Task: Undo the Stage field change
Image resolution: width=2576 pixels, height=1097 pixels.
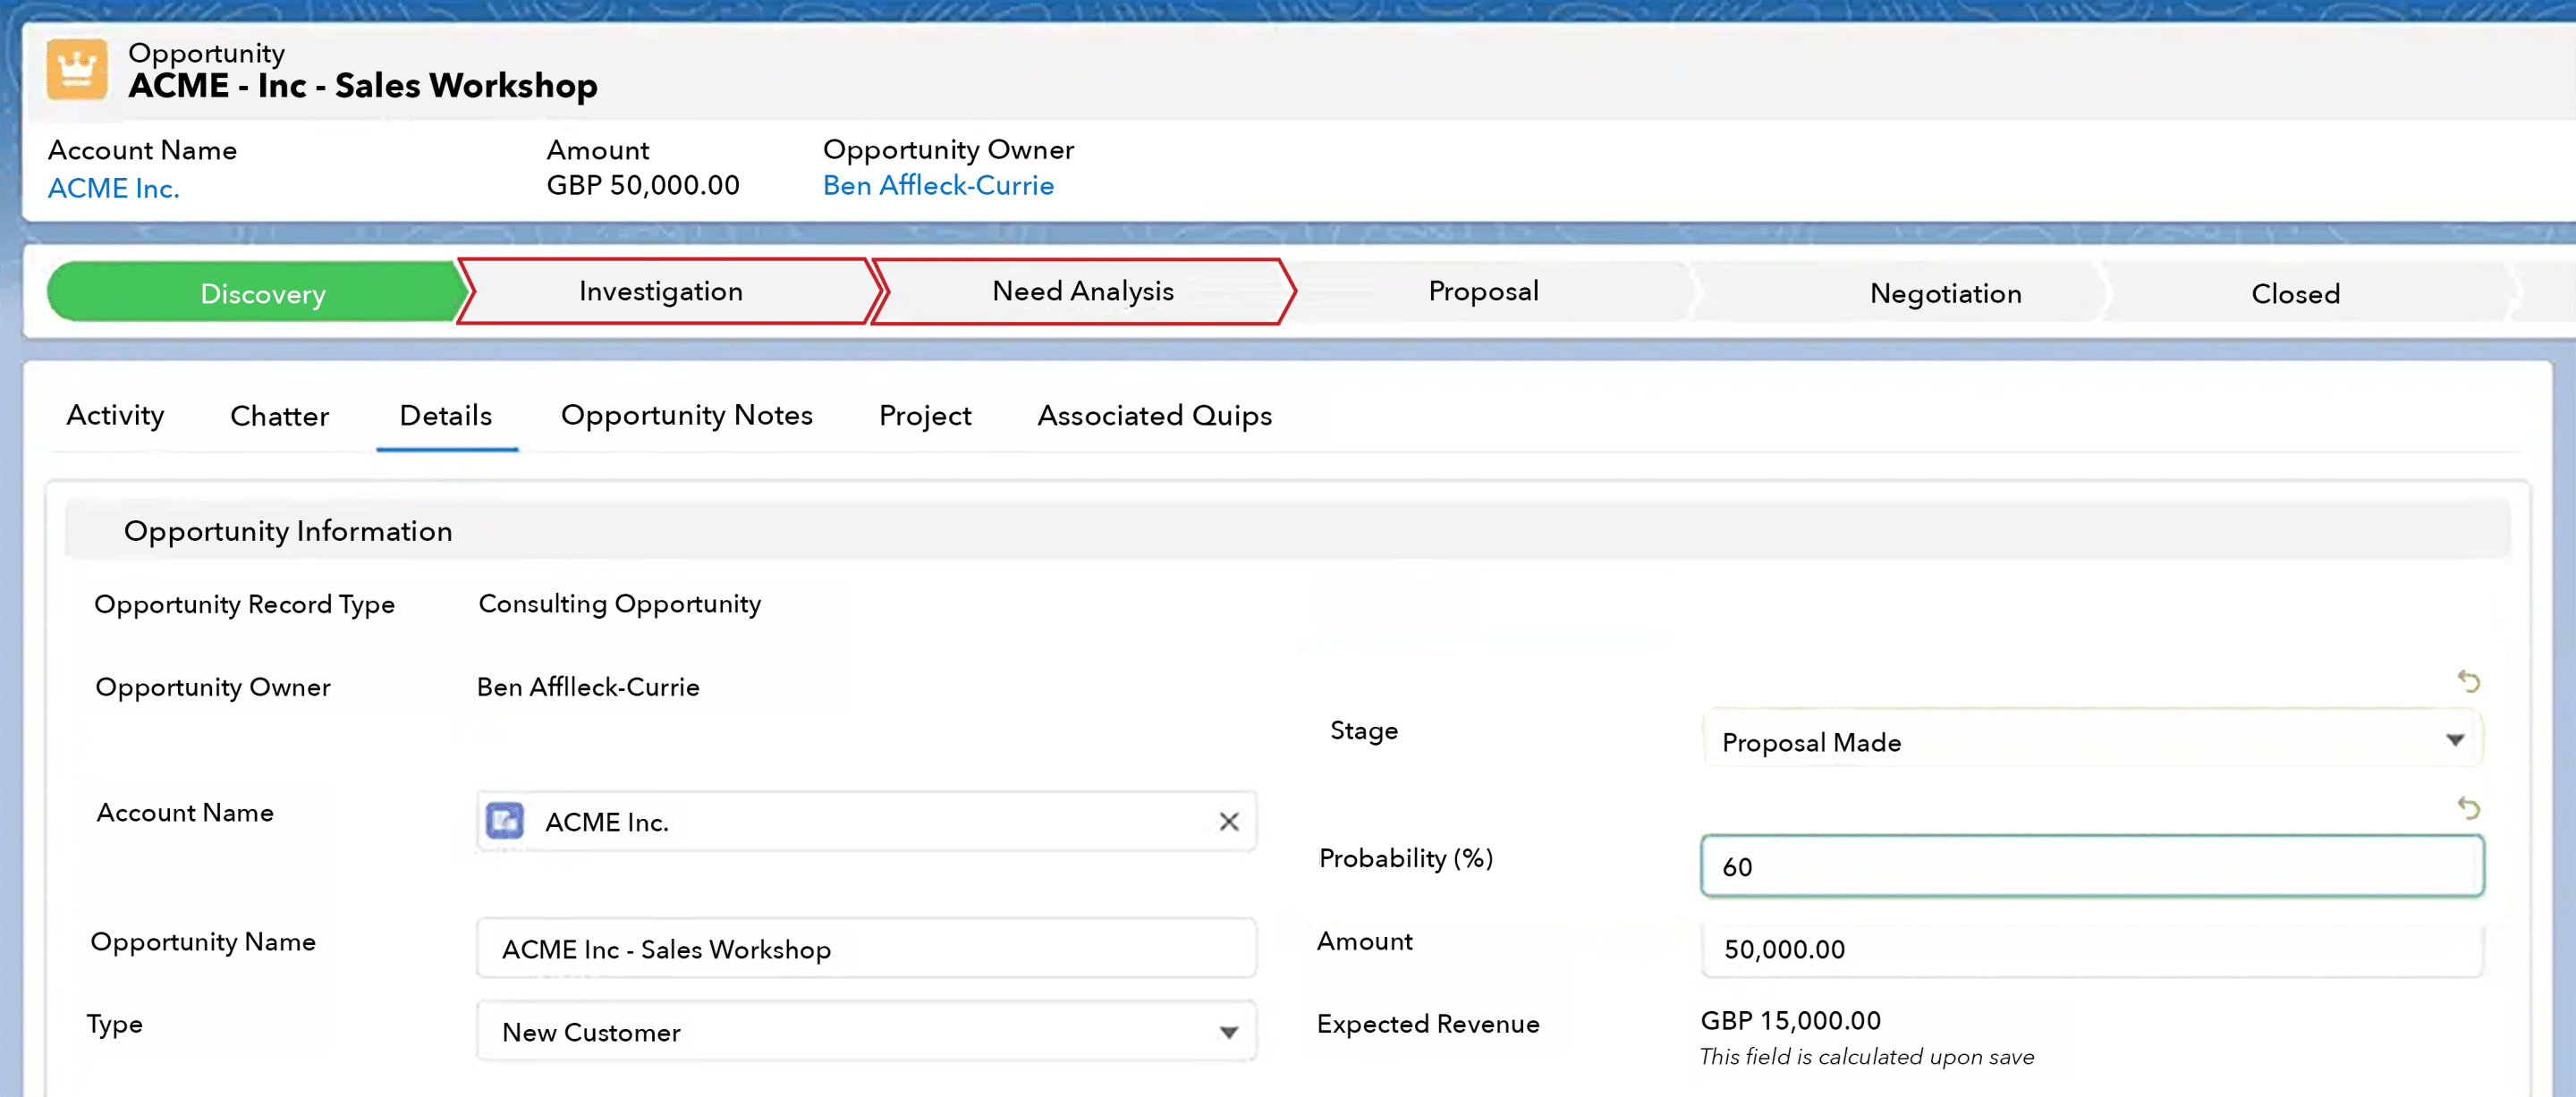Action: point(2468,681)
